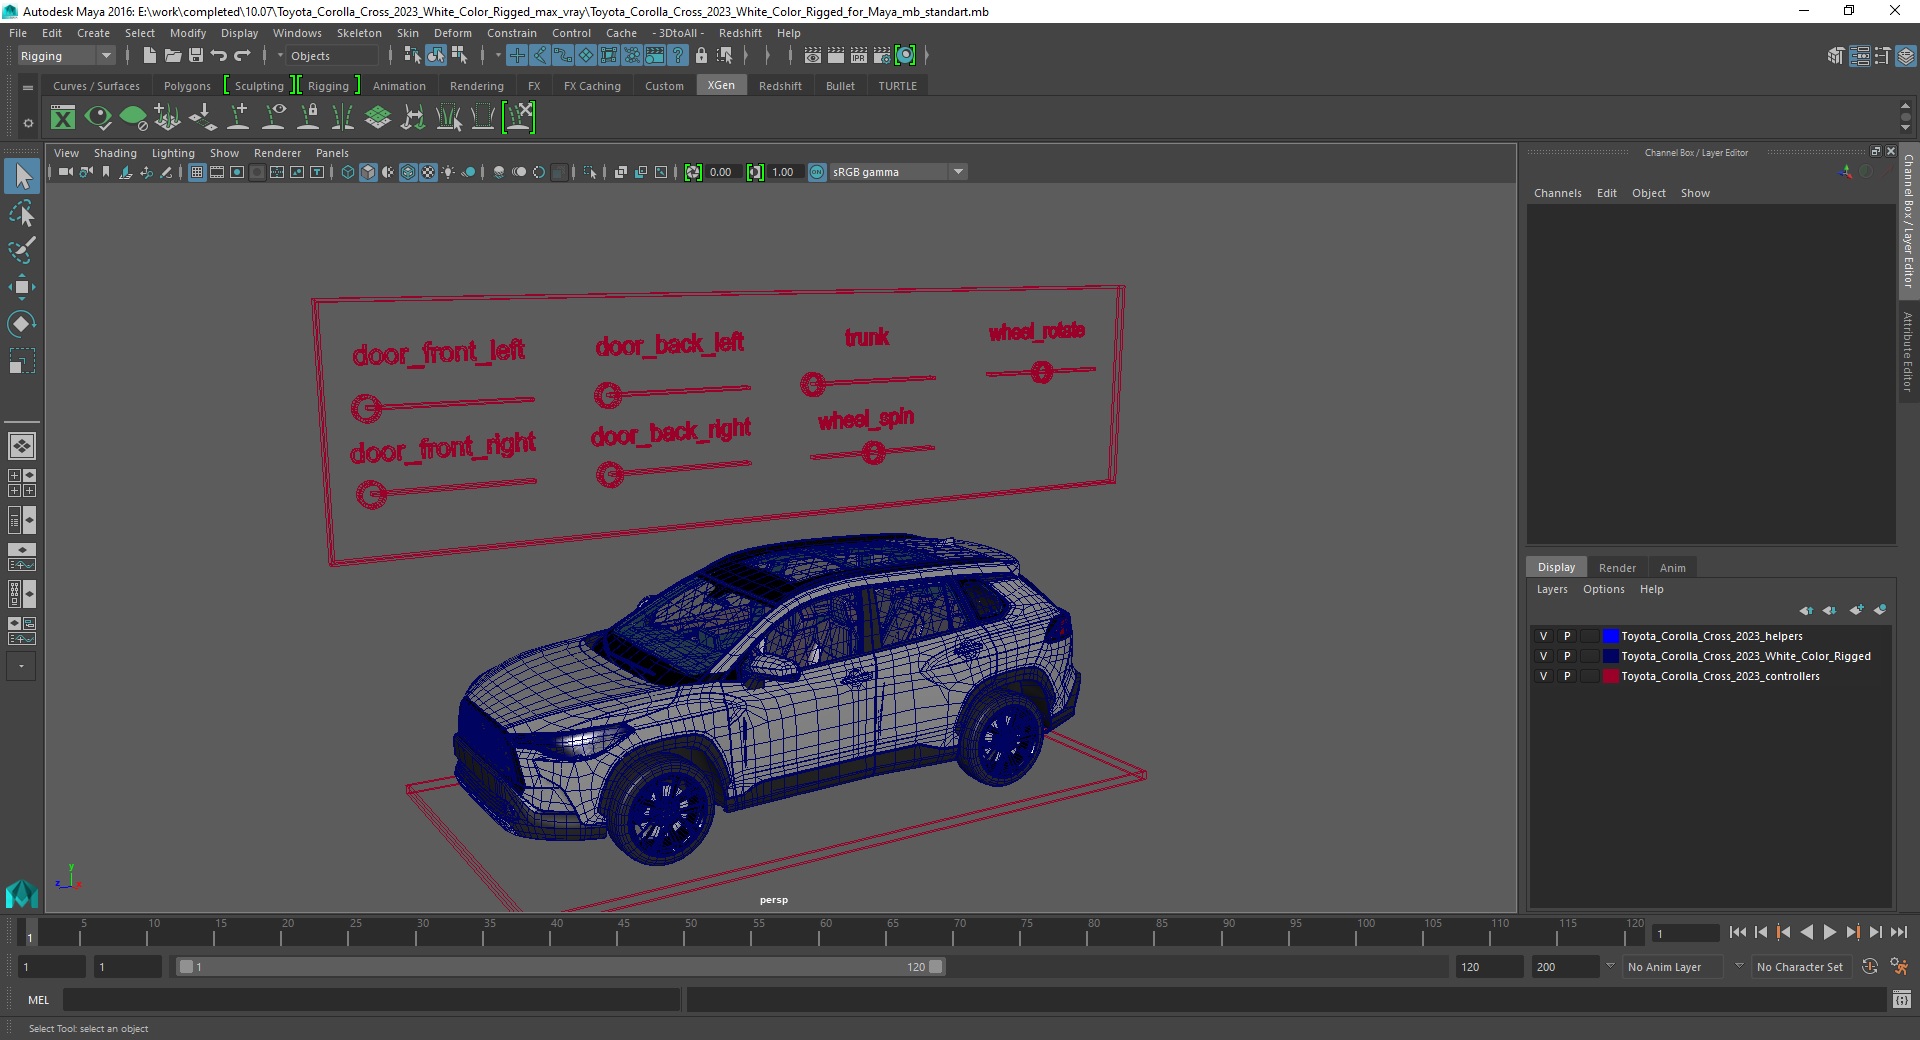The width and height of the screenshot is (1920, 1040).
Task: Open Objects selection mask dropdown arrow
Action: point(280,56)
